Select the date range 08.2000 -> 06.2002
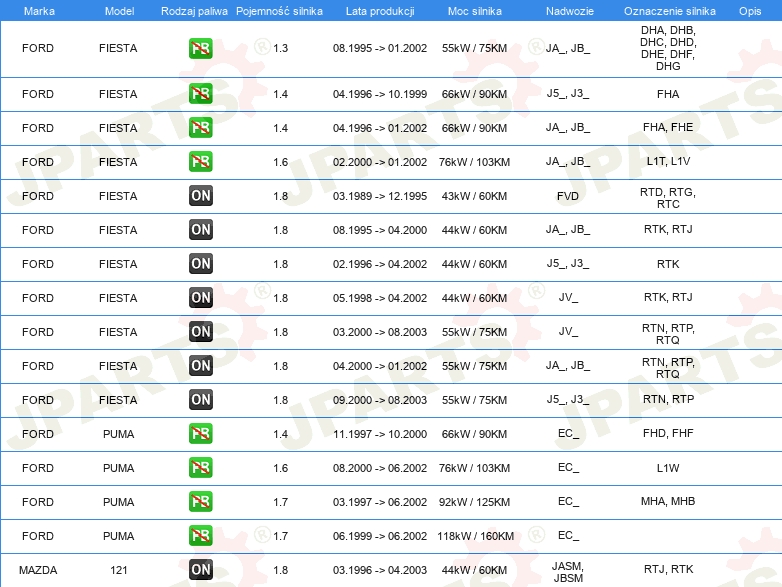 pos(380,468)
